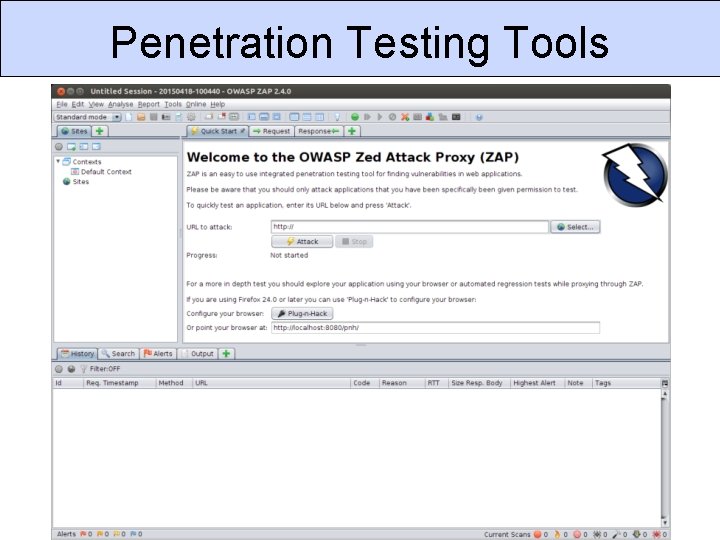The image size is (720, 540).
Task: Open the View menu
Action: (96, 104)
